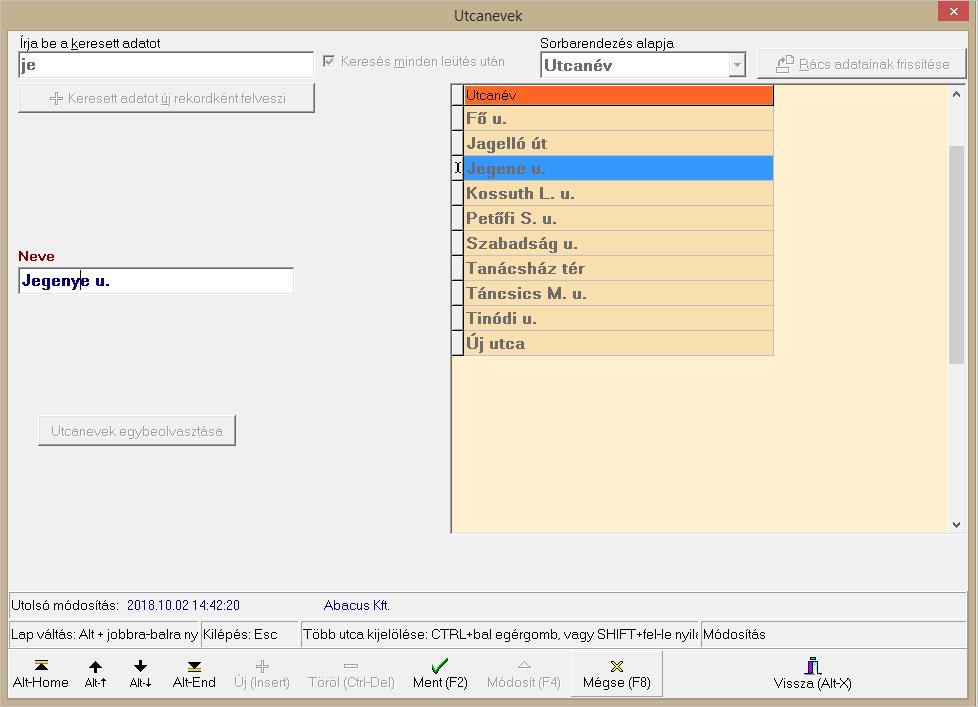Toggle 'Keresés minden leütés után' checkbox
The height and width of the screenshot is (707, 978).
tap(329, 61)
